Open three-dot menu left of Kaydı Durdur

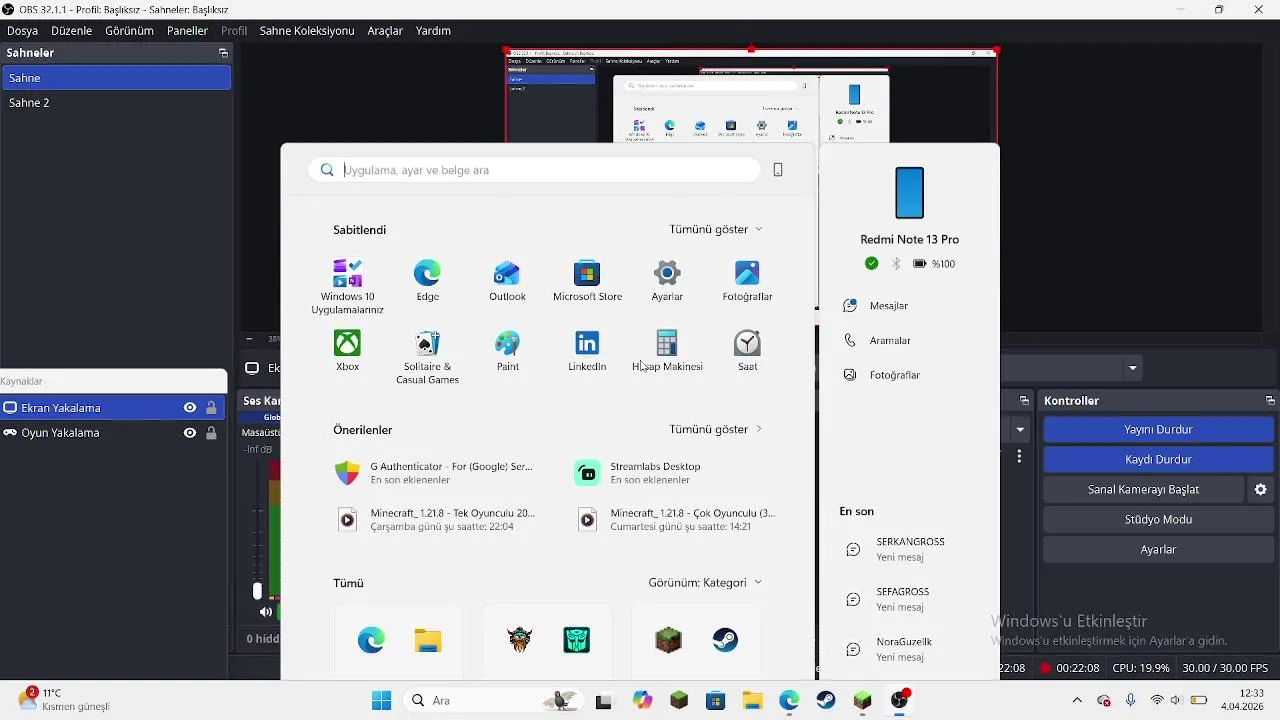(x=1019, y=456)
